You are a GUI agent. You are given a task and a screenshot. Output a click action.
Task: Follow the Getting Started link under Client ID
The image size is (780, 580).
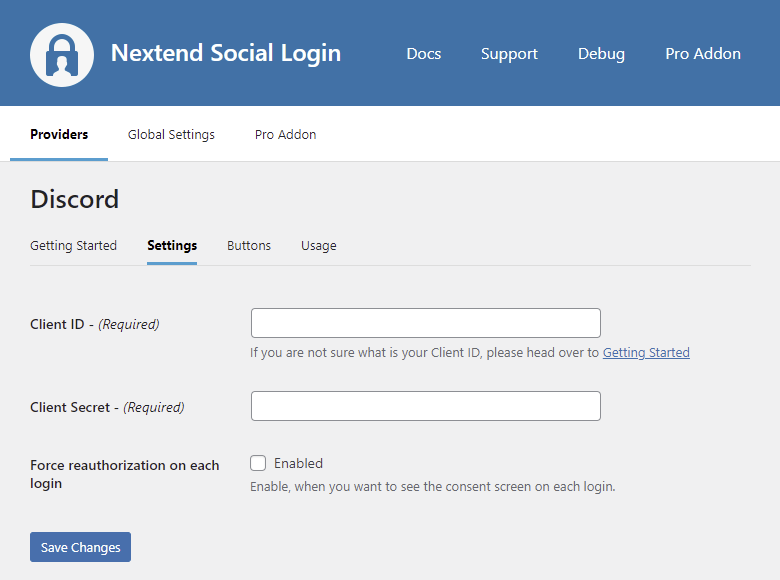(646, 352)
